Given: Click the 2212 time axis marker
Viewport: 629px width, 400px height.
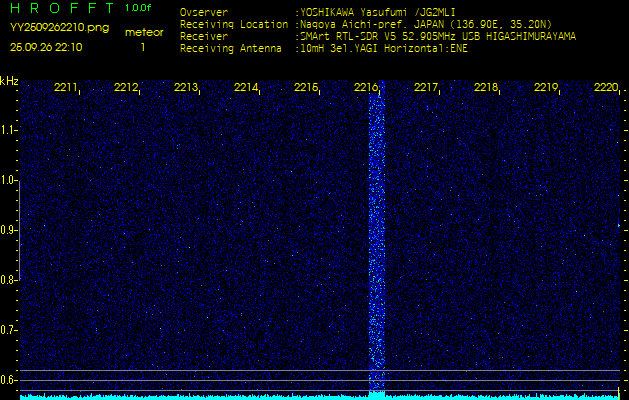Looking at the screenshot, I should pyautogui.click(x=126, y=87).
